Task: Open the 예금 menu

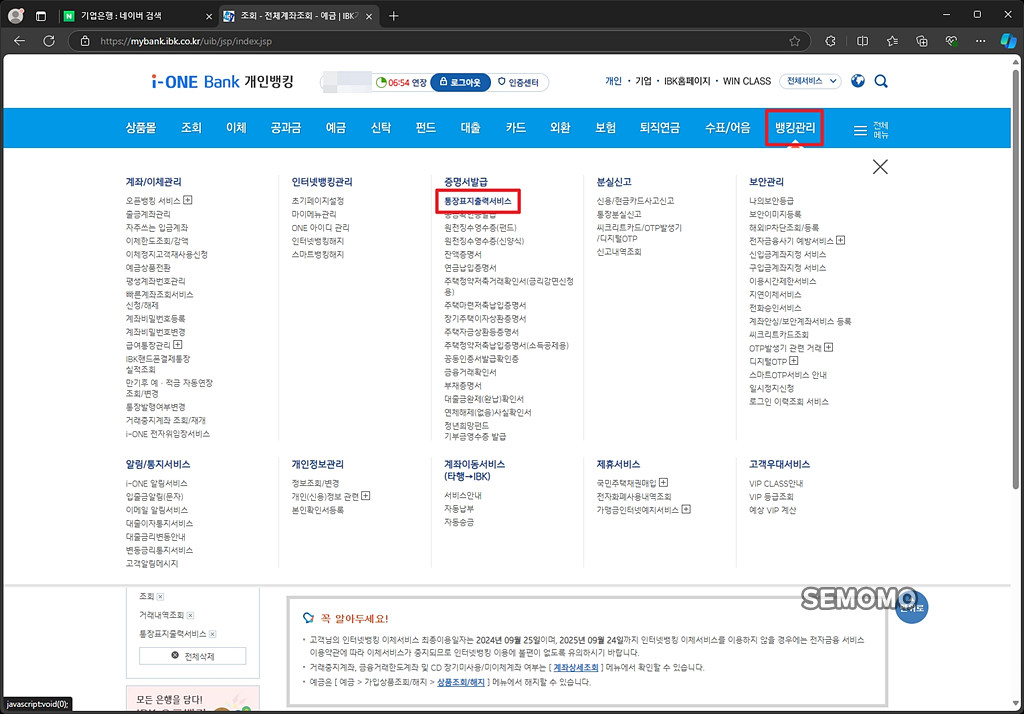Action: pos(336,128)
